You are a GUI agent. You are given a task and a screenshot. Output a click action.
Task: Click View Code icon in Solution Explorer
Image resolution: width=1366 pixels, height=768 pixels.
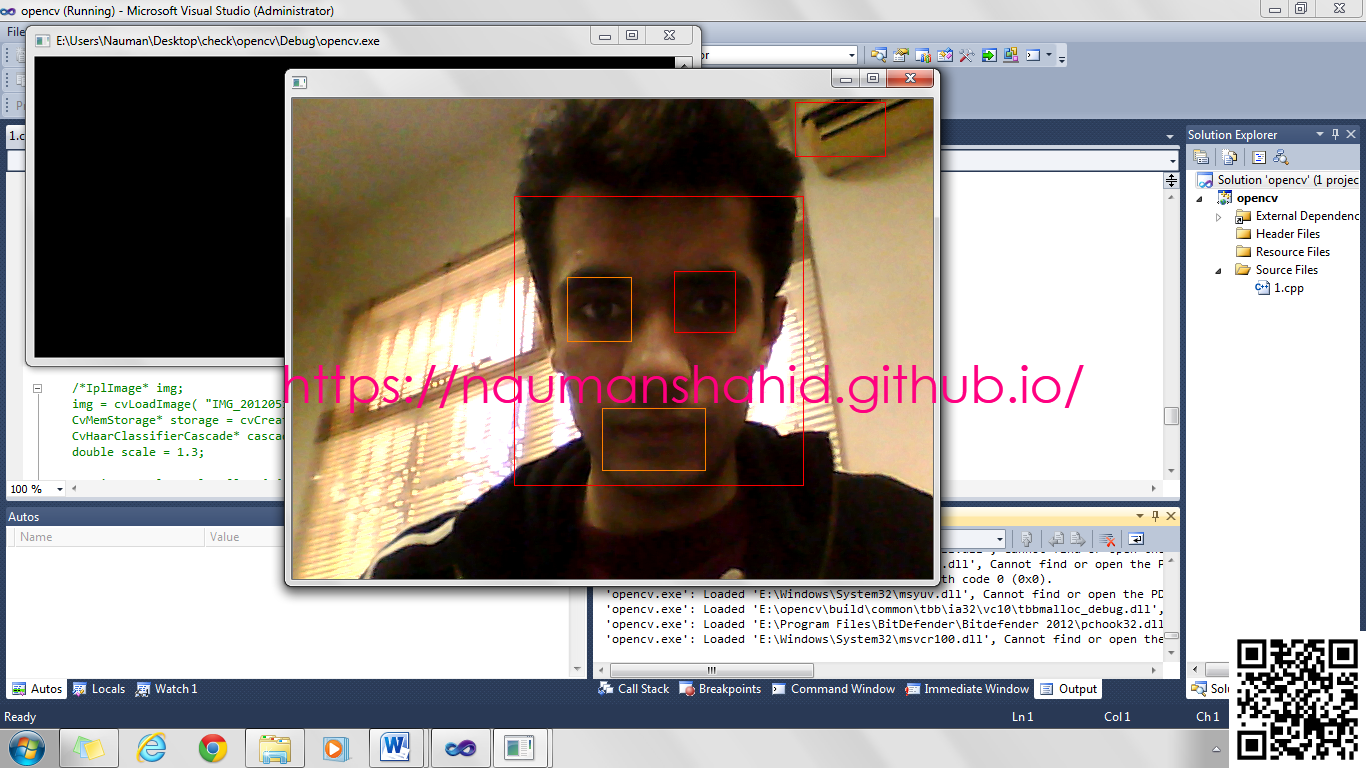1259,157
